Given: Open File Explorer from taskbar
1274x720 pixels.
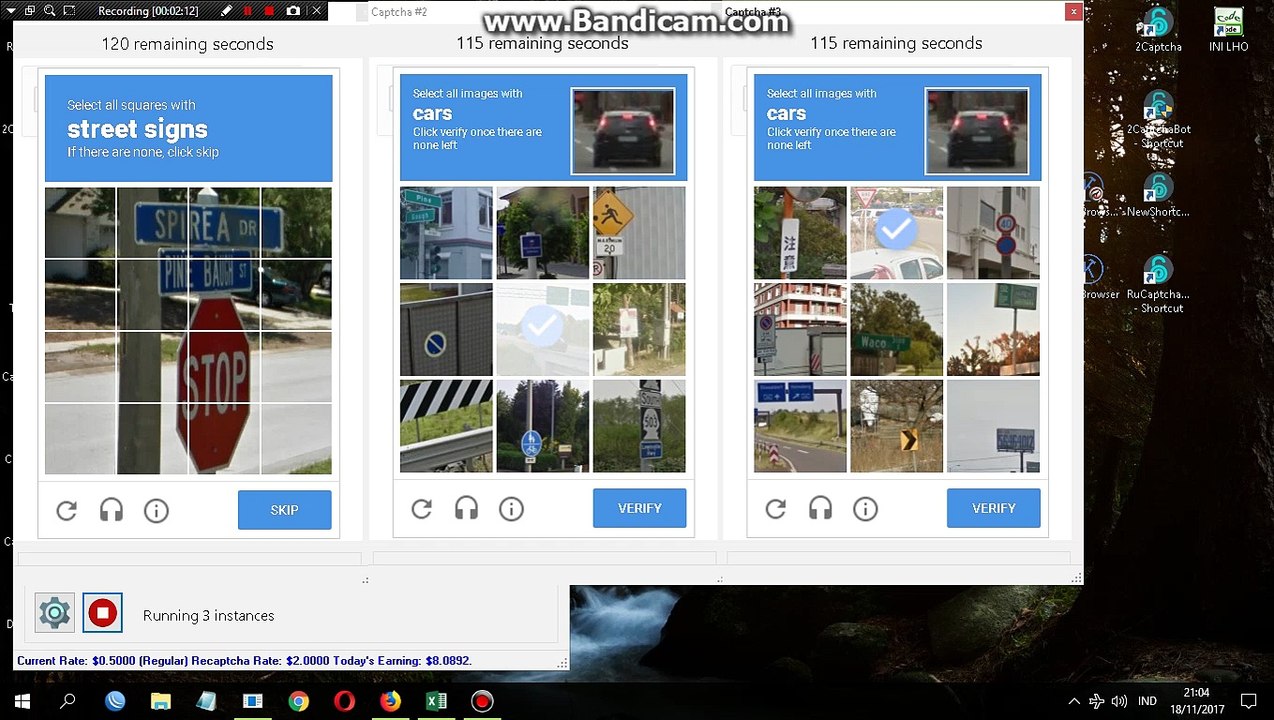Looking at the screenshot, I should [160, 701].
